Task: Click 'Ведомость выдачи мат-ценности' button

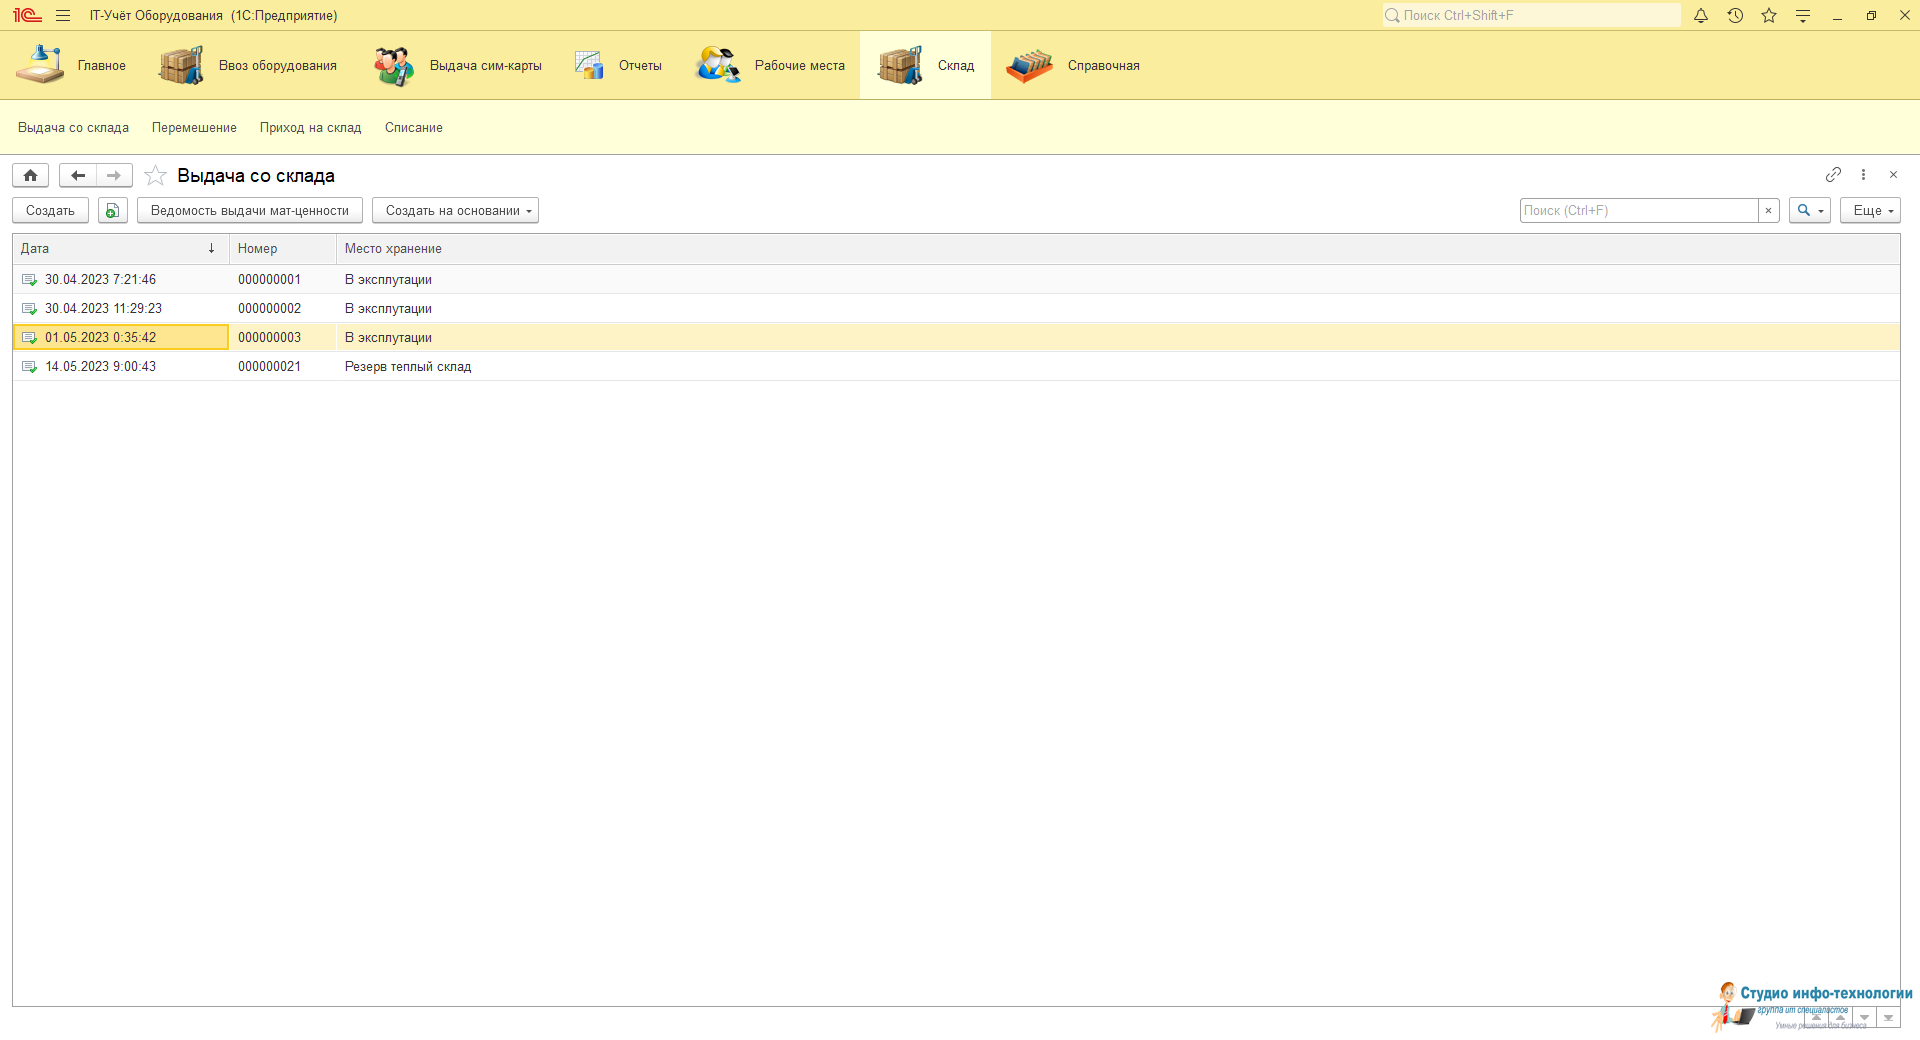Action: click(x=249, y=211)
